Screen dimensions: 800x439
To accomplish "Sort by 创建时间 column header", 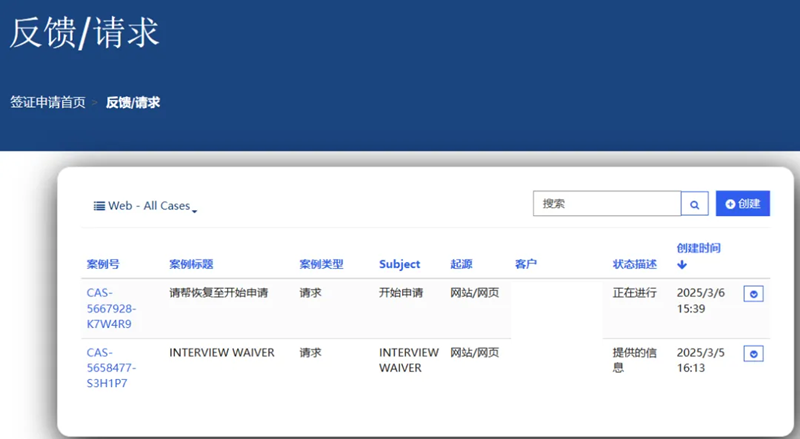I will tap(698, 249).
